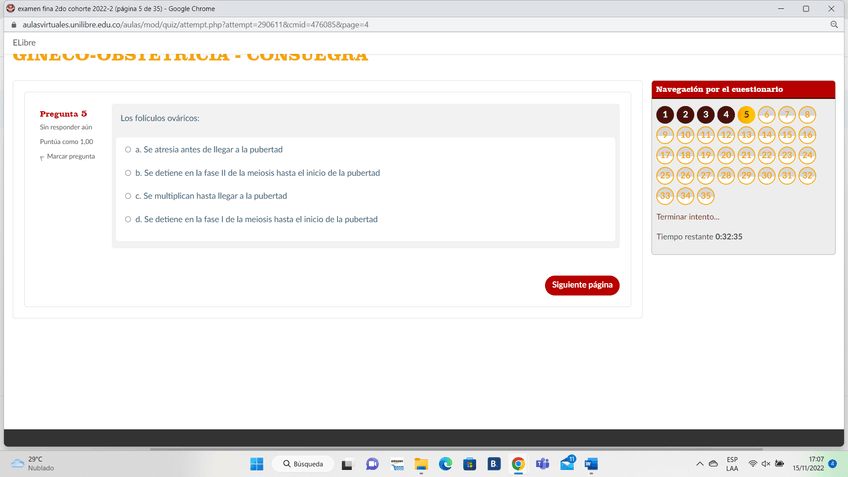
Task: Open Task View in taskbar
Action: pyautogui.click(x=347, y=464)
